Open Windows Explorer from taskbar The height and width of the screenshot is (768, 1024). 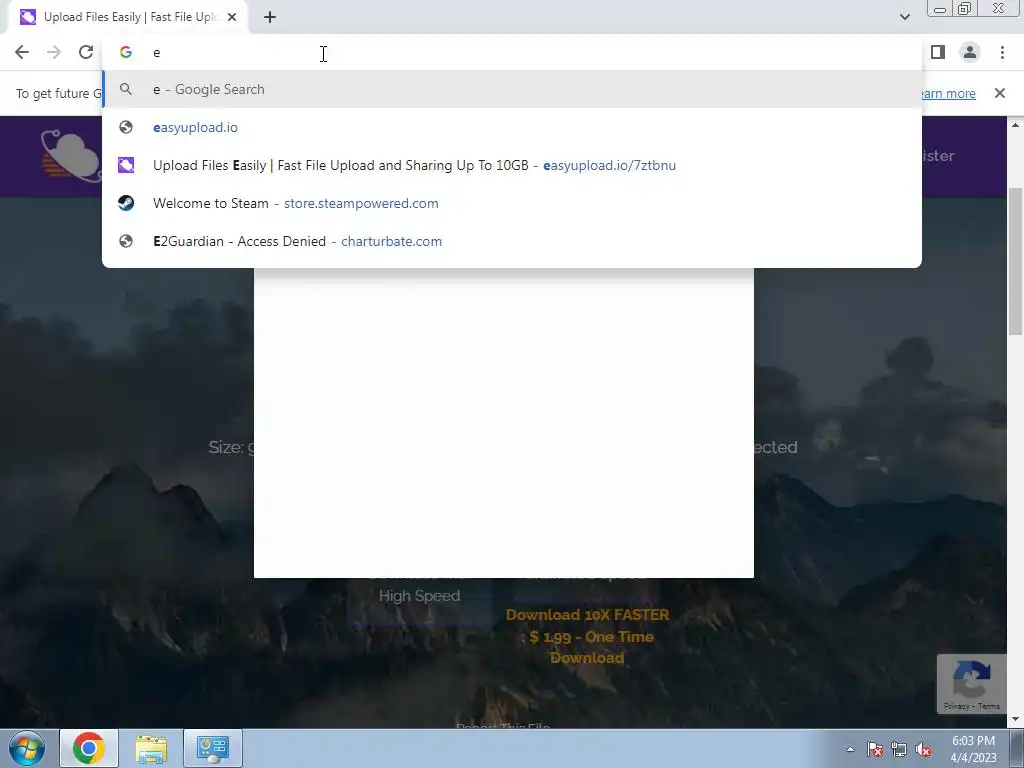coord(151,748)
